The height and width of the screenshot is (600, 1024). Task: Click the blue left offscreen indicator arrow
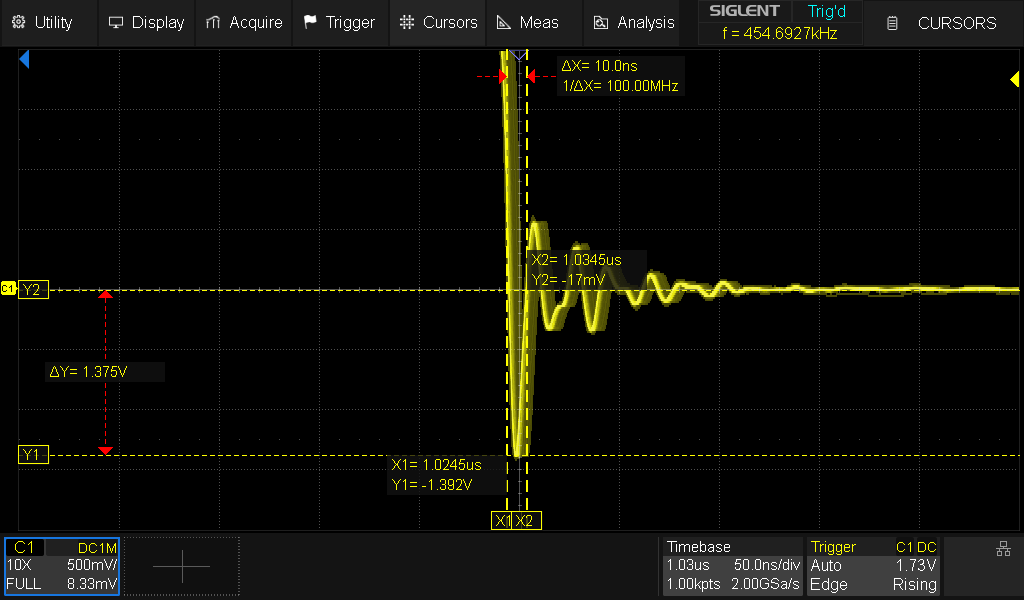click(24, 61)
